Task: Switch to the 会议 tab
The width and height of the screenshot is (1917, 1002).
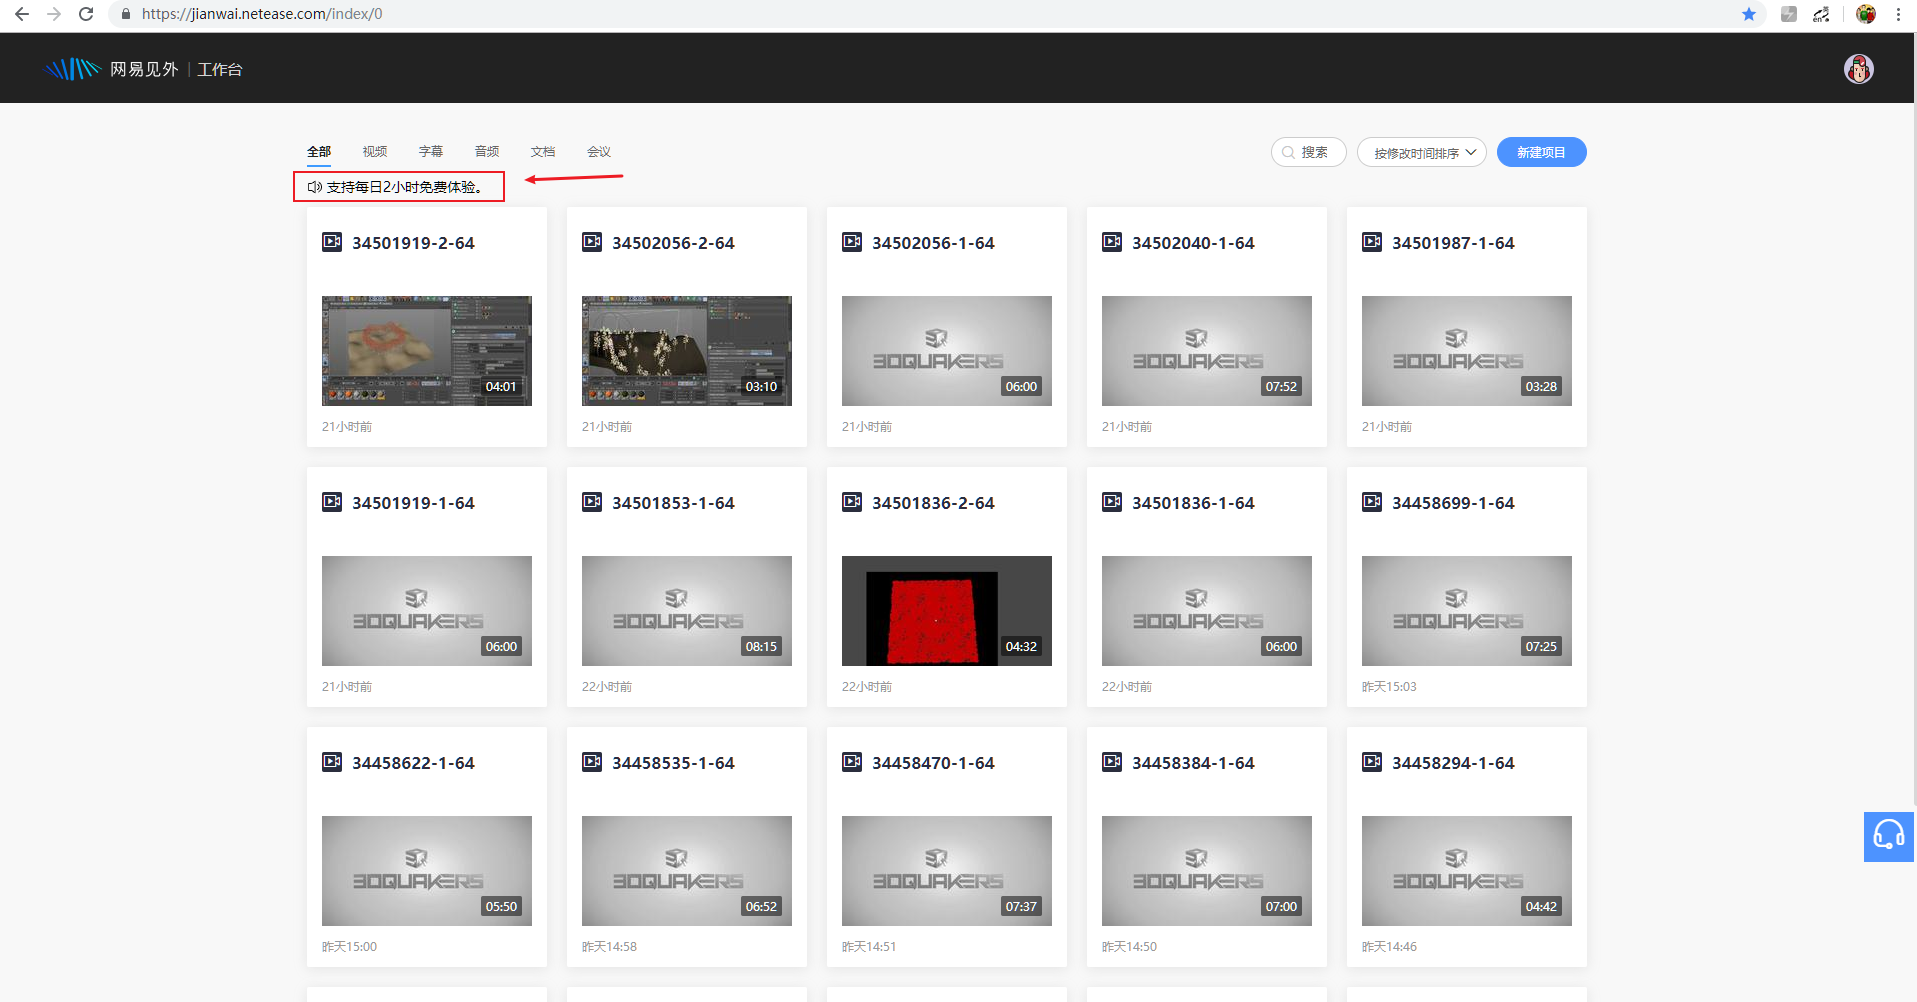Action: pos(599,152)
